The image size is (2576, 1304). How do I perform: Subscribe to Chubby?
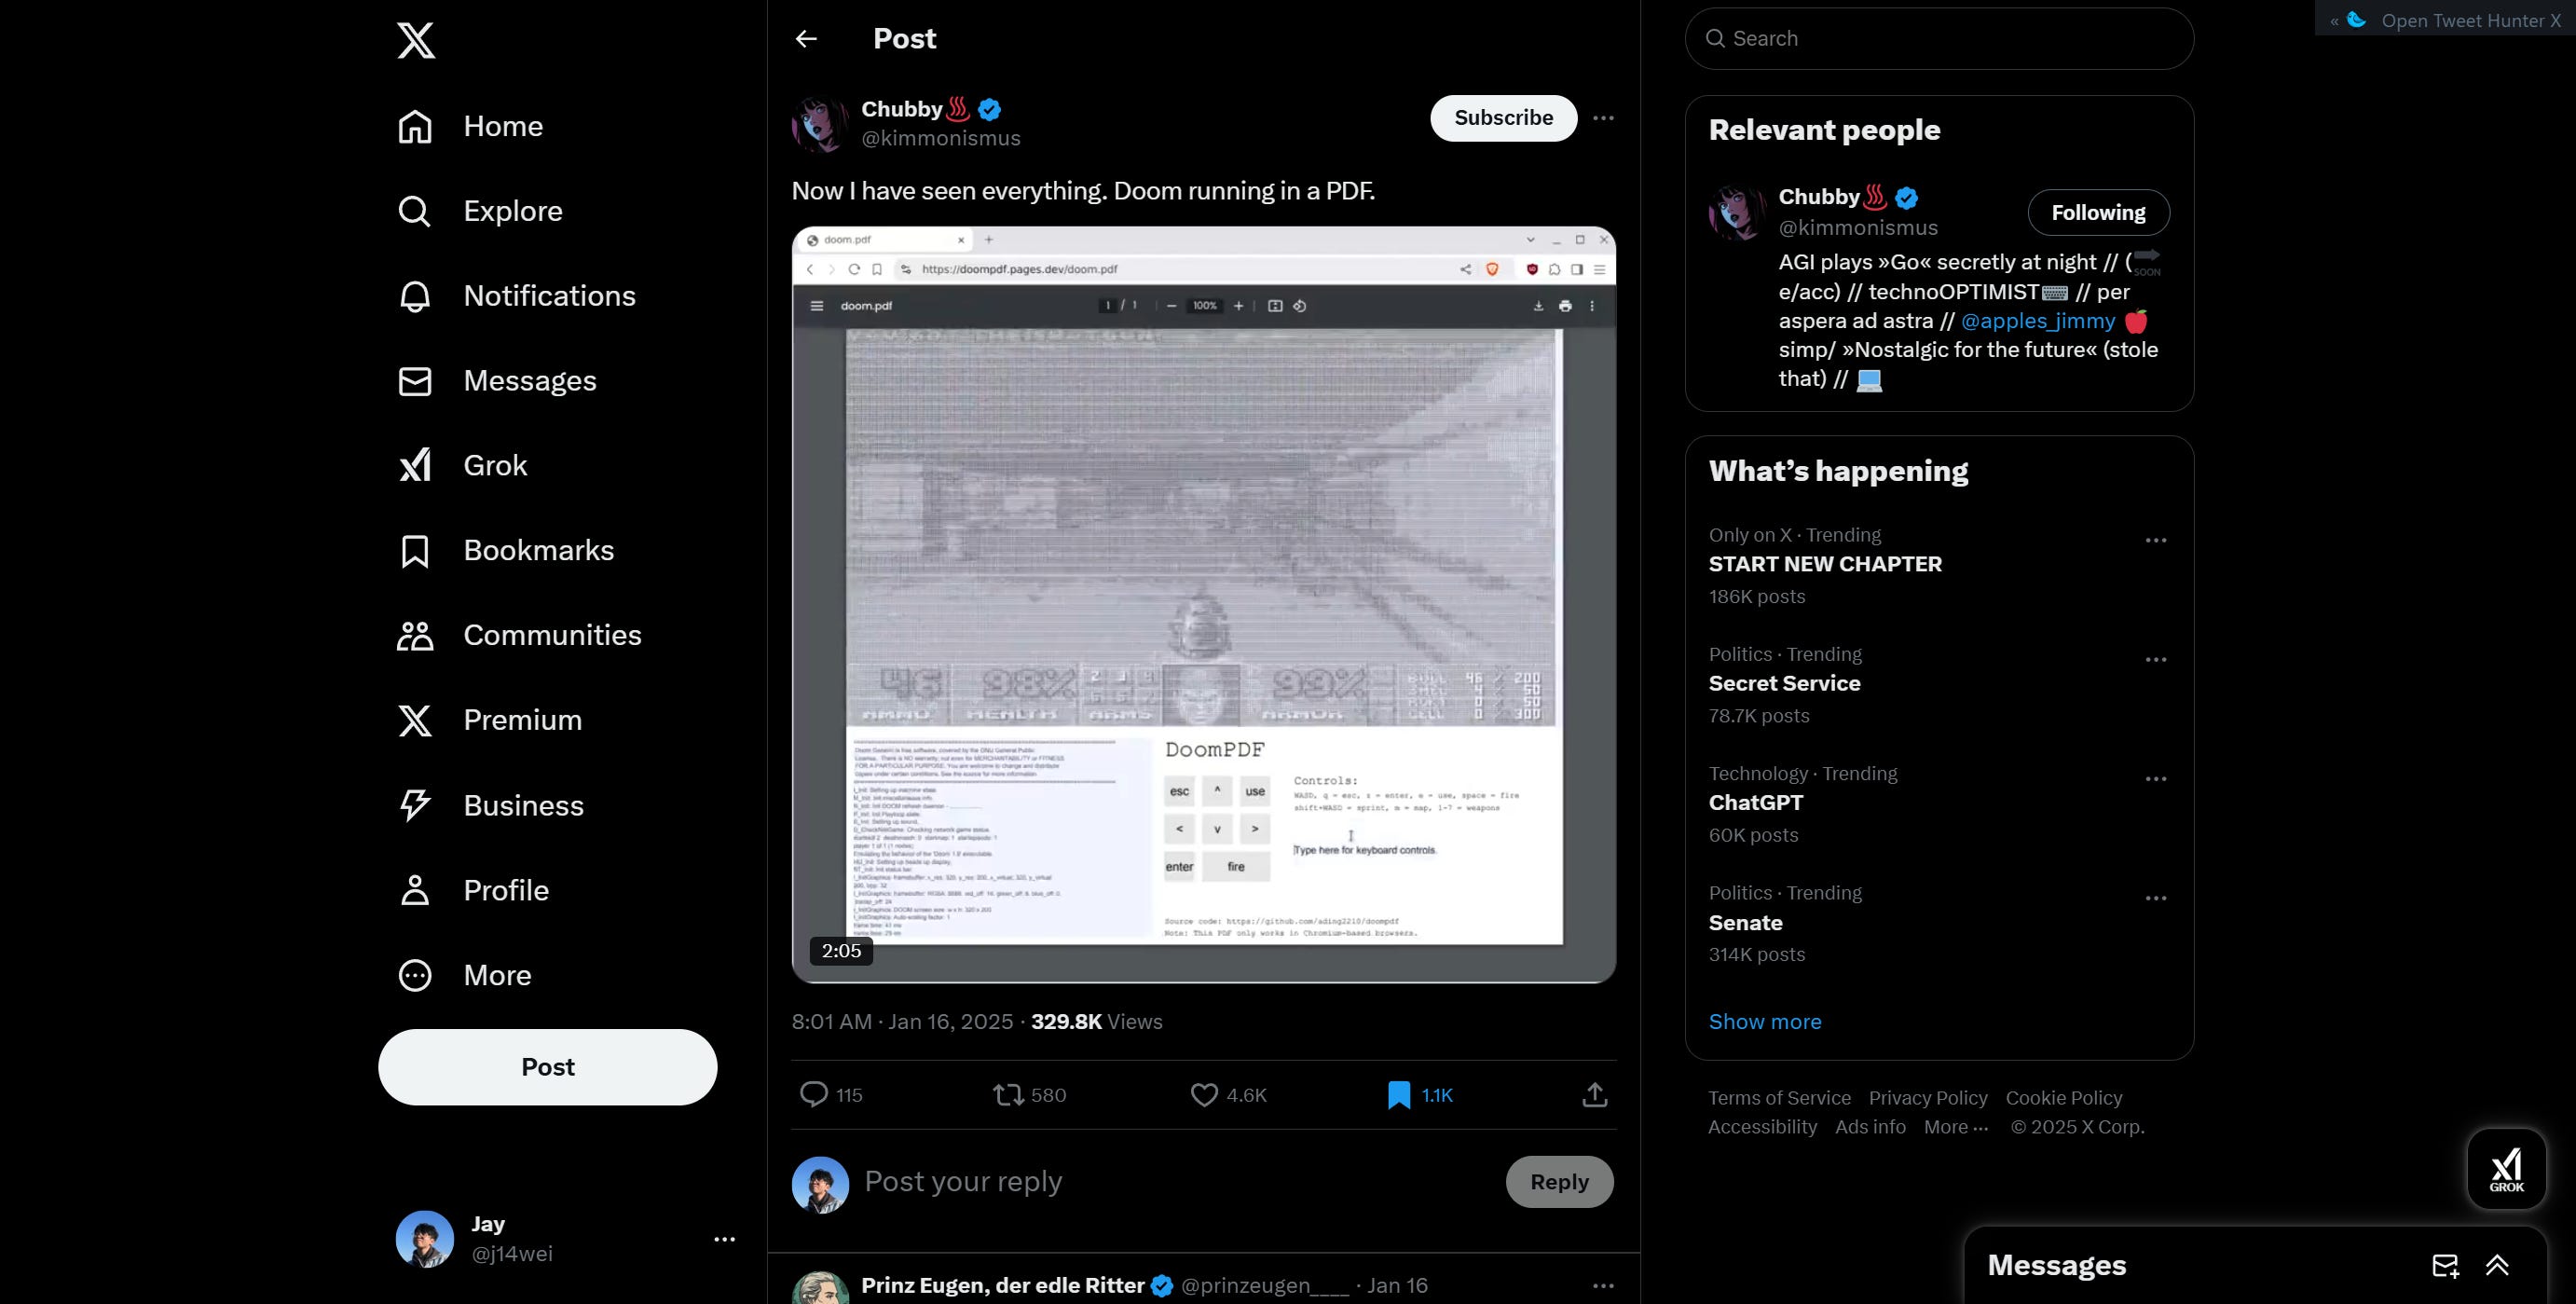coord(1503,118)
